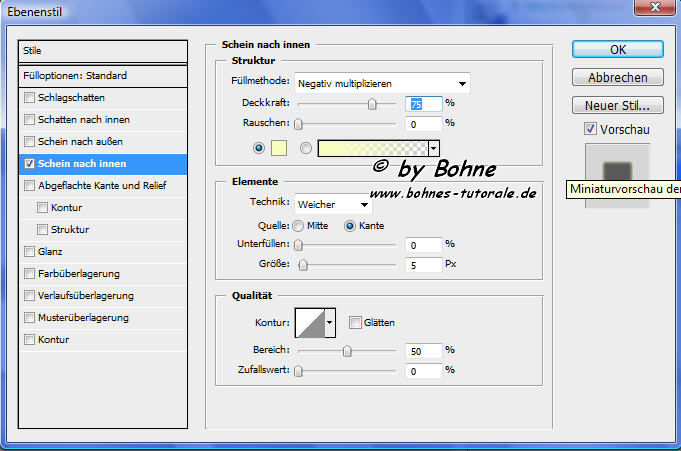
Task: Close the Ebenenstil dialog
Action: point(655,7)
